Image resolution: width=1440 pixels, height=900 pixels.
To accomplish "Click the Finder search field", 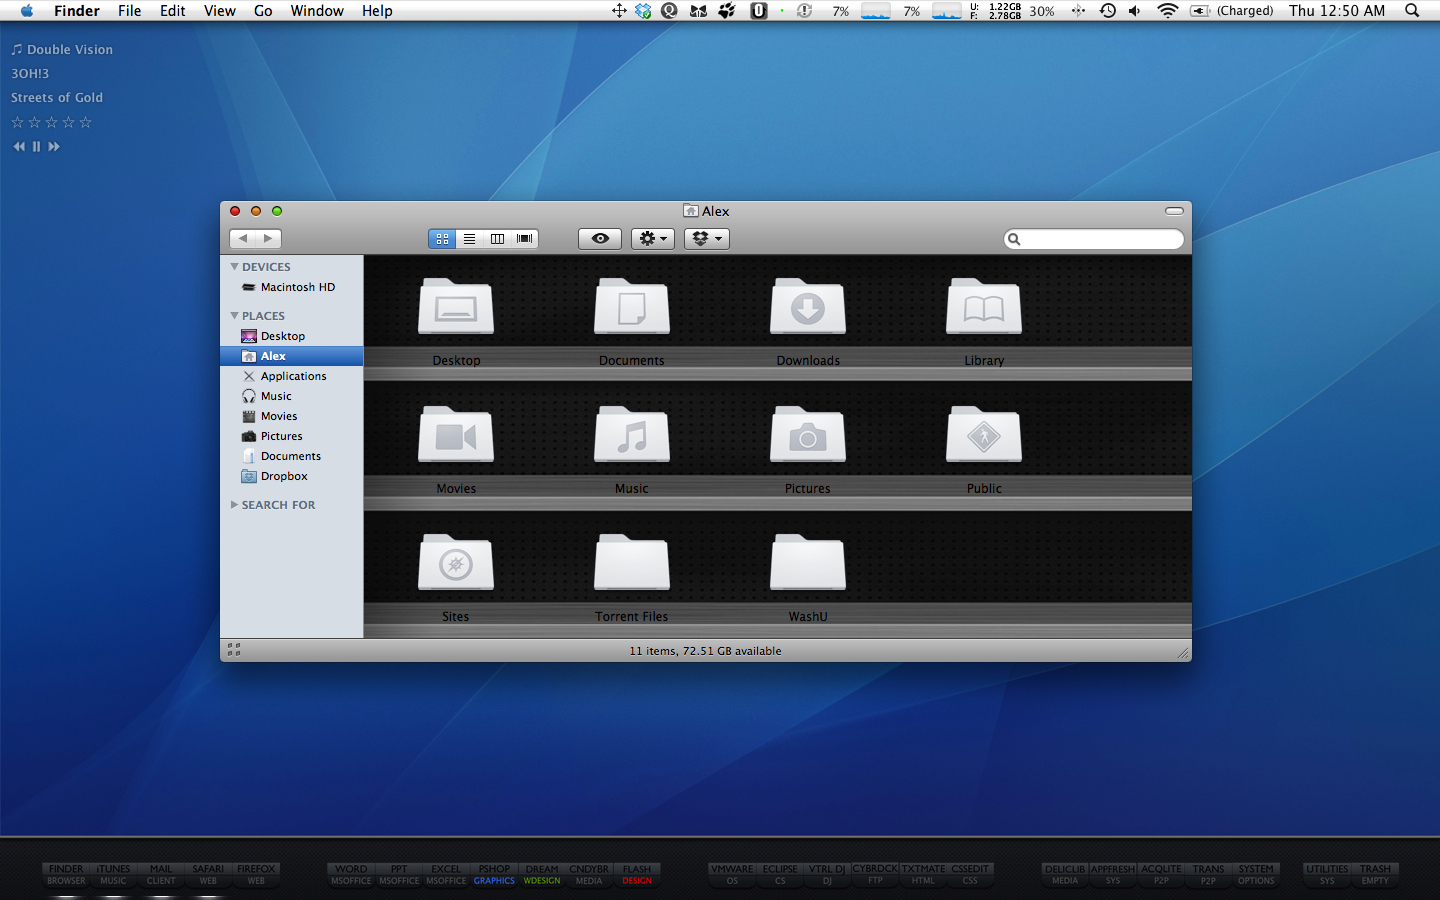I will [1100, 239].
